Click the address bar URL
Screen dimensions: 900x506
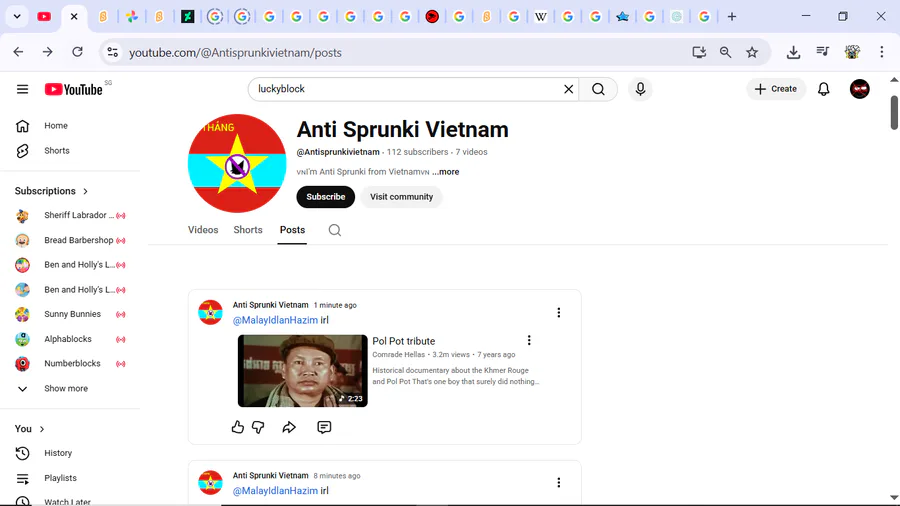pyautogui.click(x=235, y=53)
